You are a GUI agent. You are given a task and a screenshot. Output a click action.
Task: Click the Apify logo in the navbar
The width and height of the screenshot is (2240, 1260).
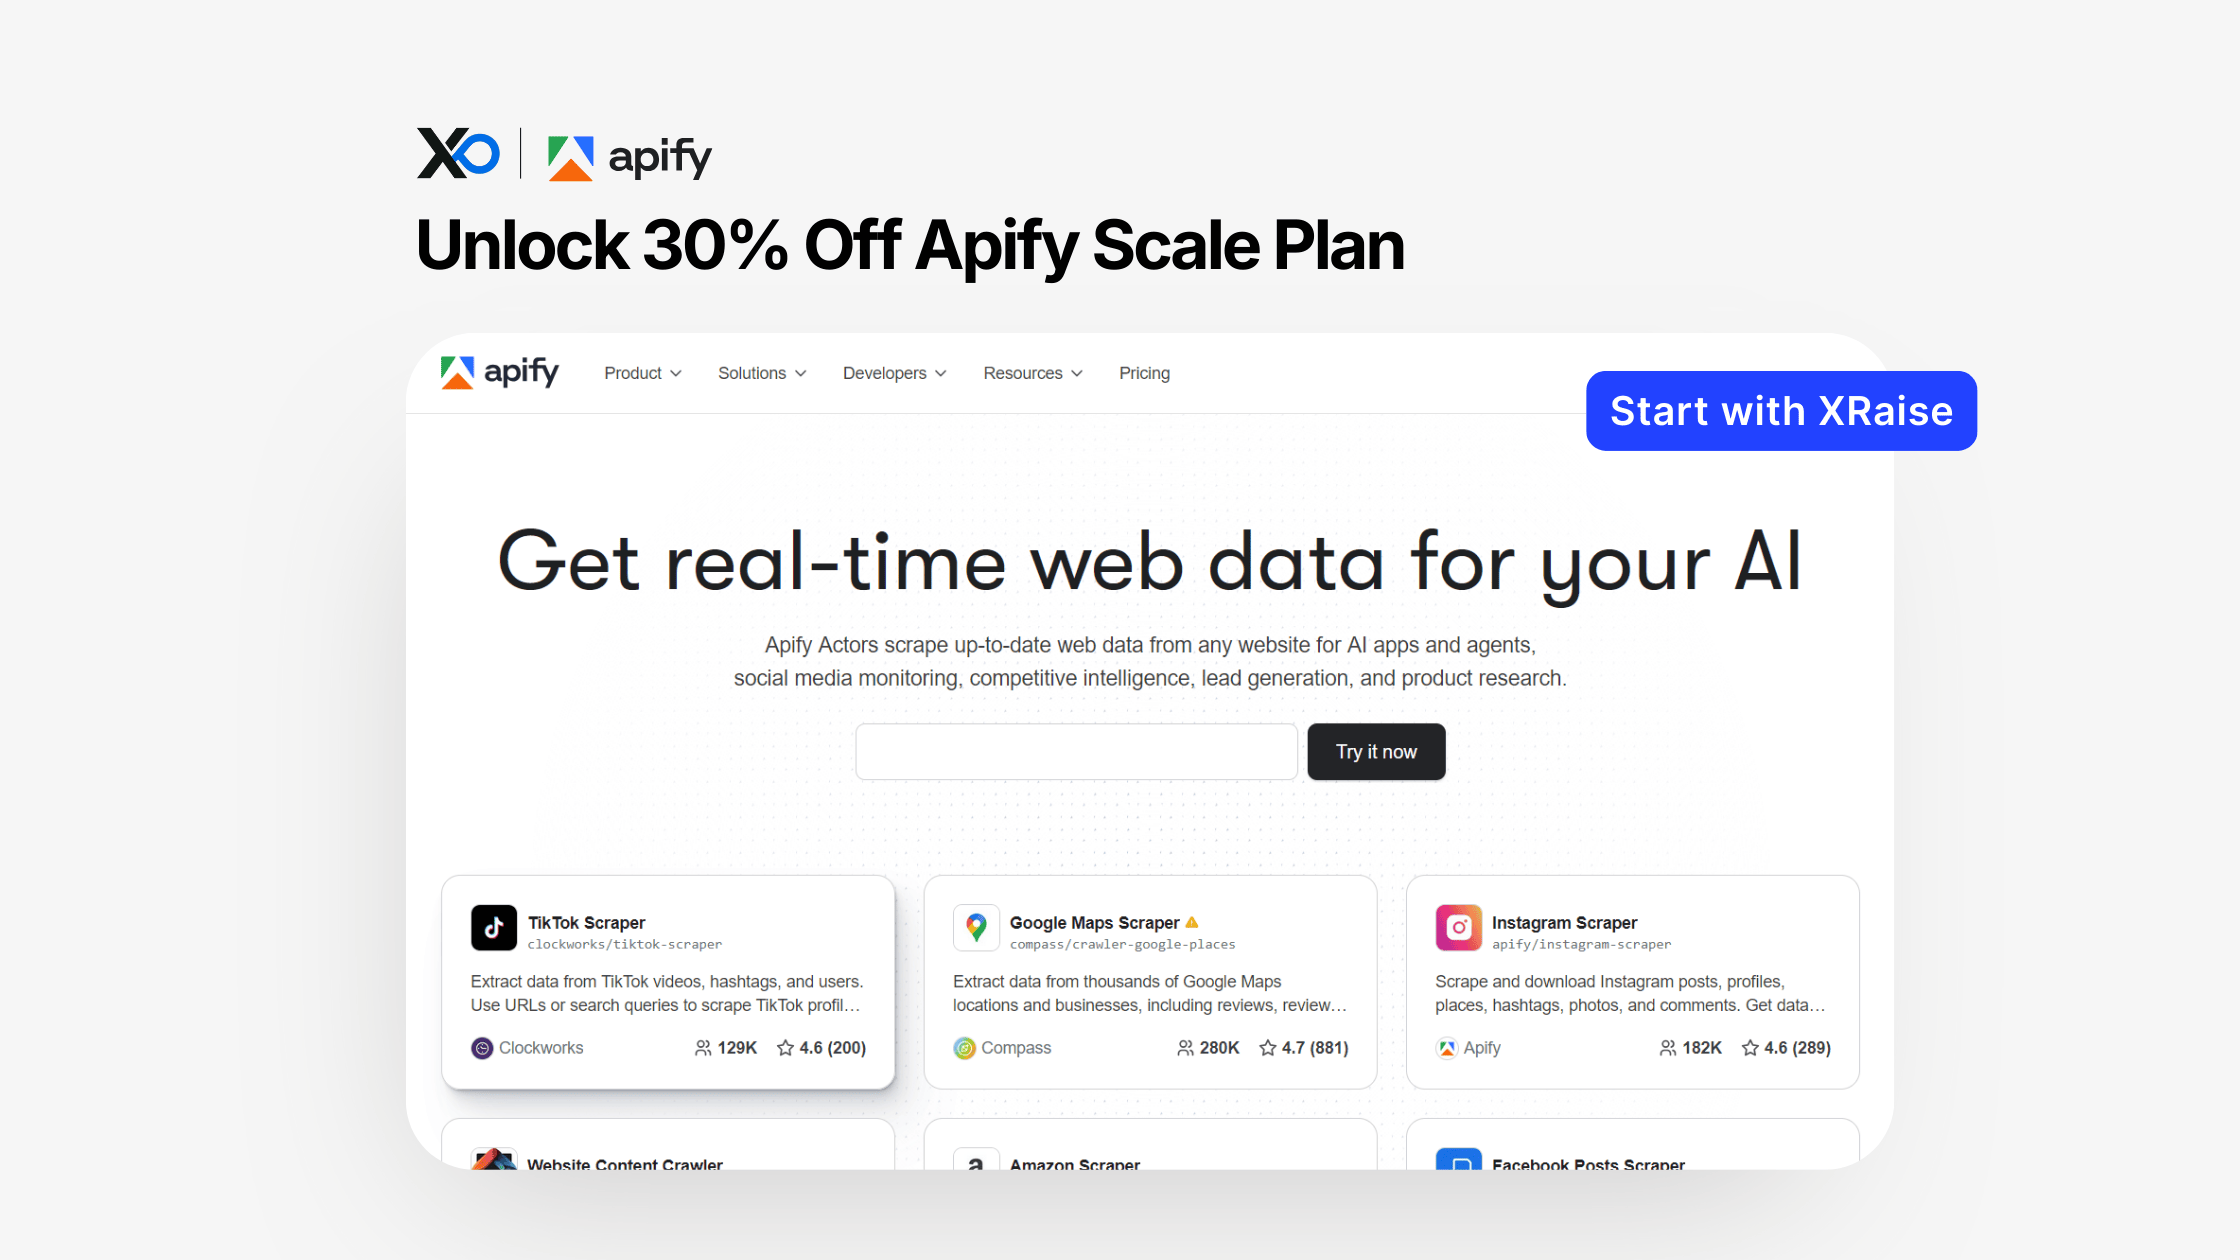tap(499, 372)
